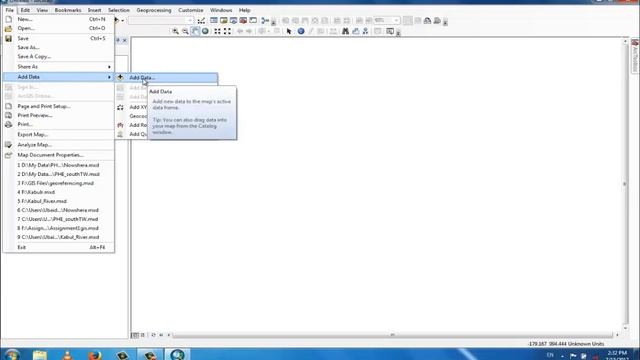Open the Add Data button dropdown arrow
Screen dimensions: 640x360
point(122,20)
